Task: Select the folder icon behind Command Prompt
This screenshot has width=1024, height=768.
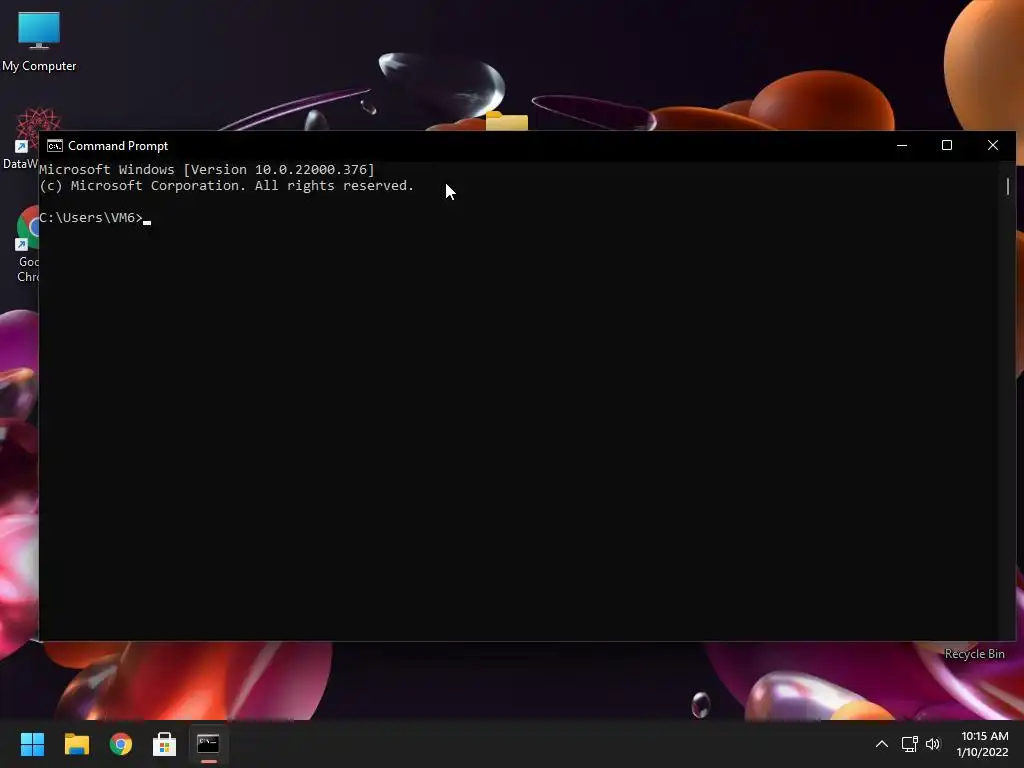Action: click(x=507, y=121)
